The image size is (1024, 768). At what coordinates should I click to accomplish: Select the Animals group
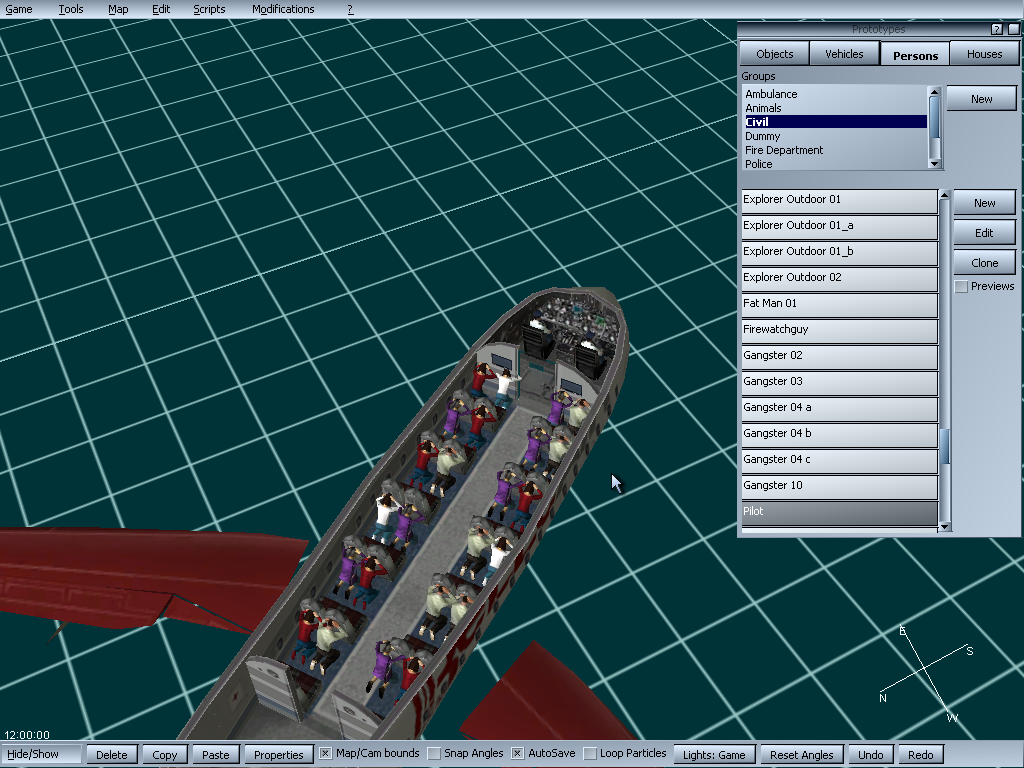[835, 108]
